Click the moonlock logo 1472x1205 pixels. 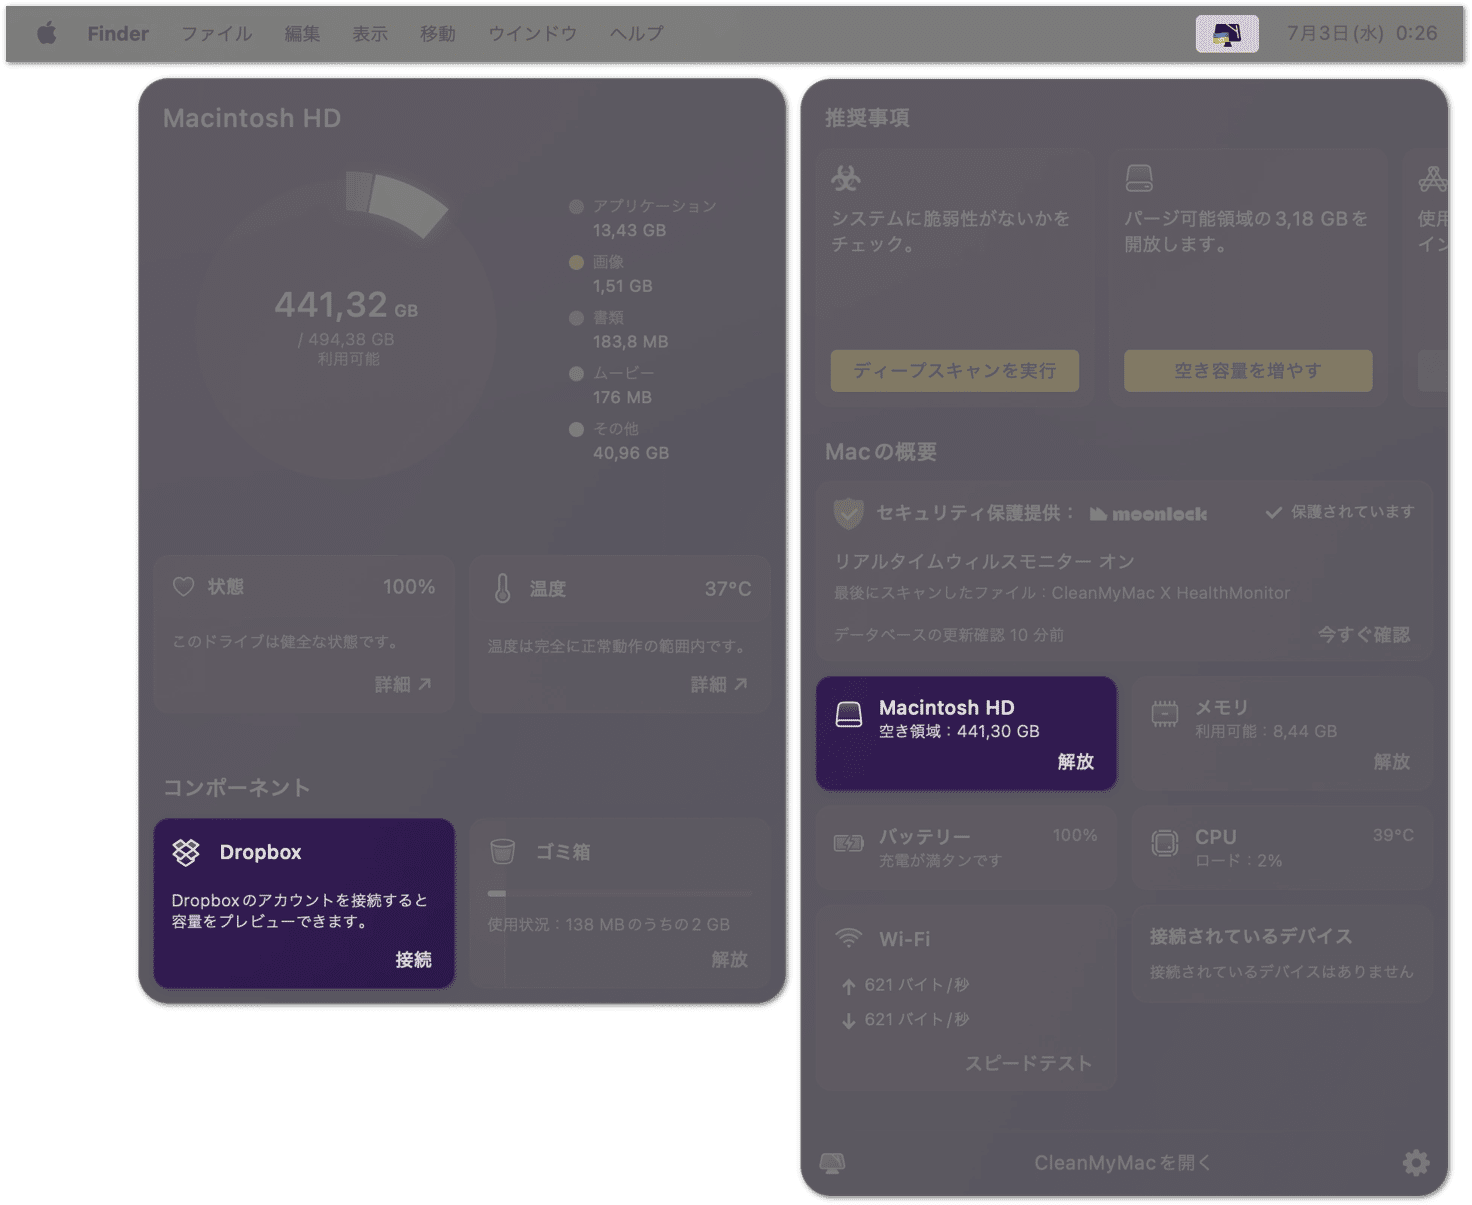point(1149,514)
